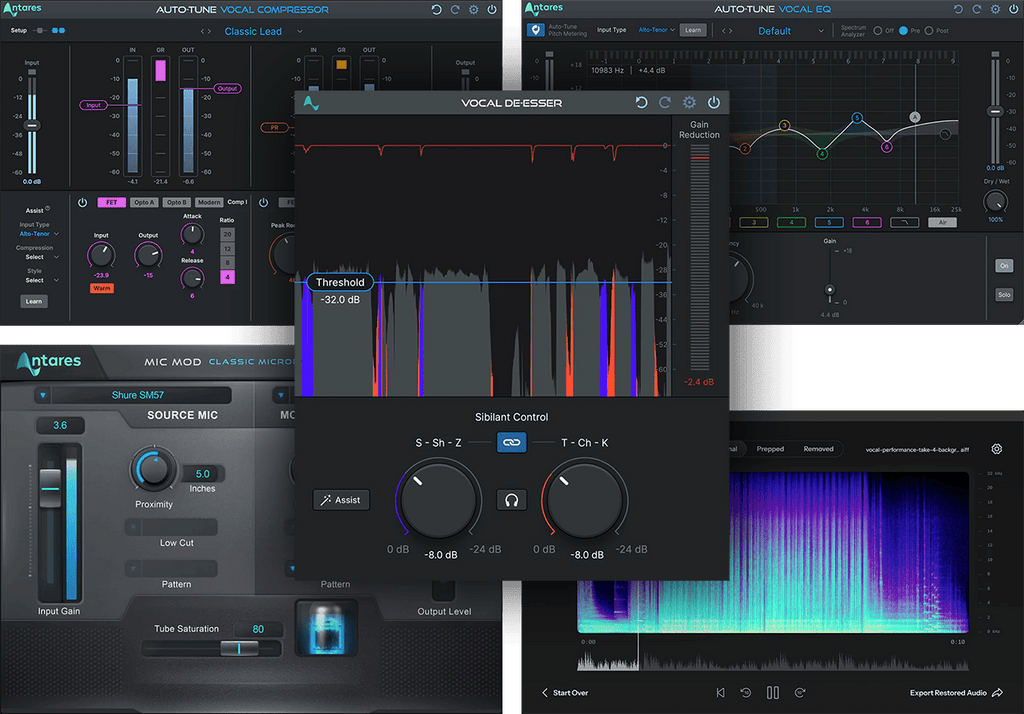Click the De-Esser Assist button
The width and height of the screenshot is (1024, 714).
point(341,500)
